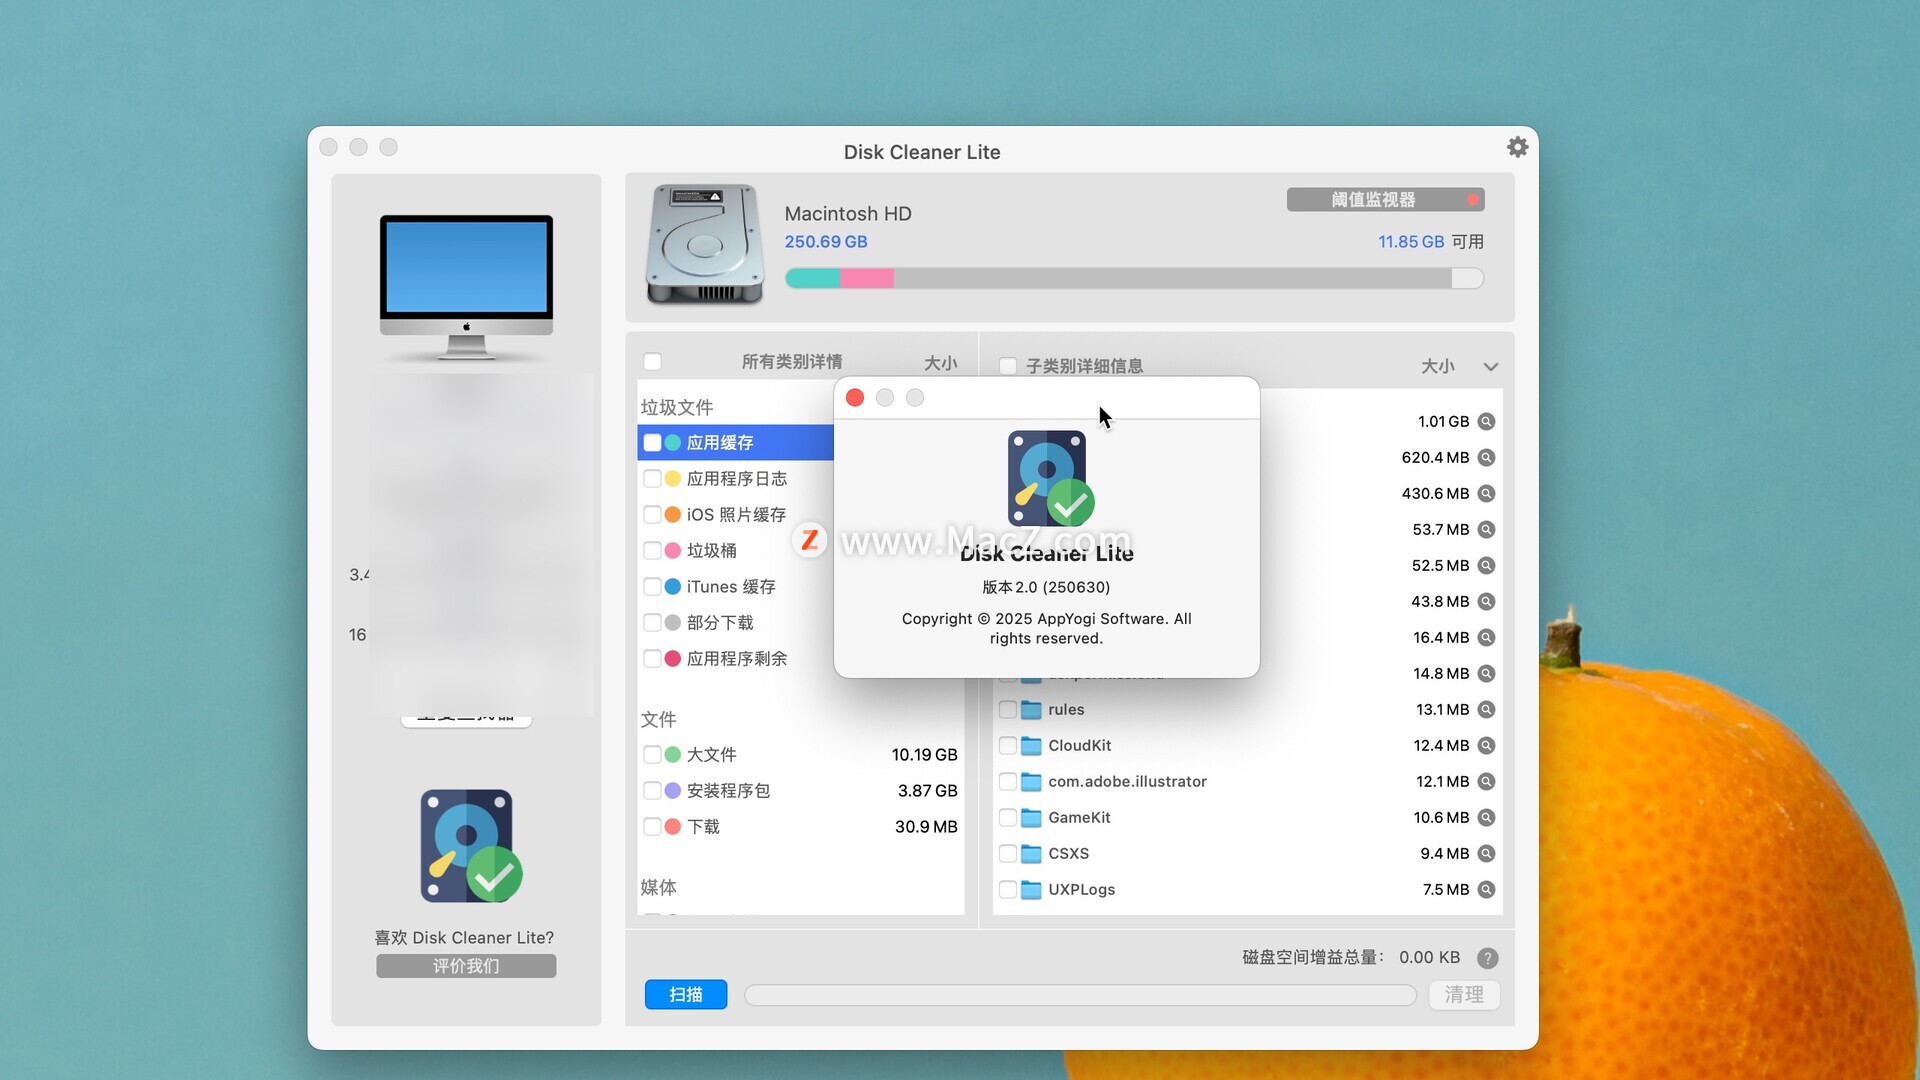Screen dimensions: 1920x1080
Task: Open settings gear in Disk Cleaner Lite
Action: point(1517,148)
